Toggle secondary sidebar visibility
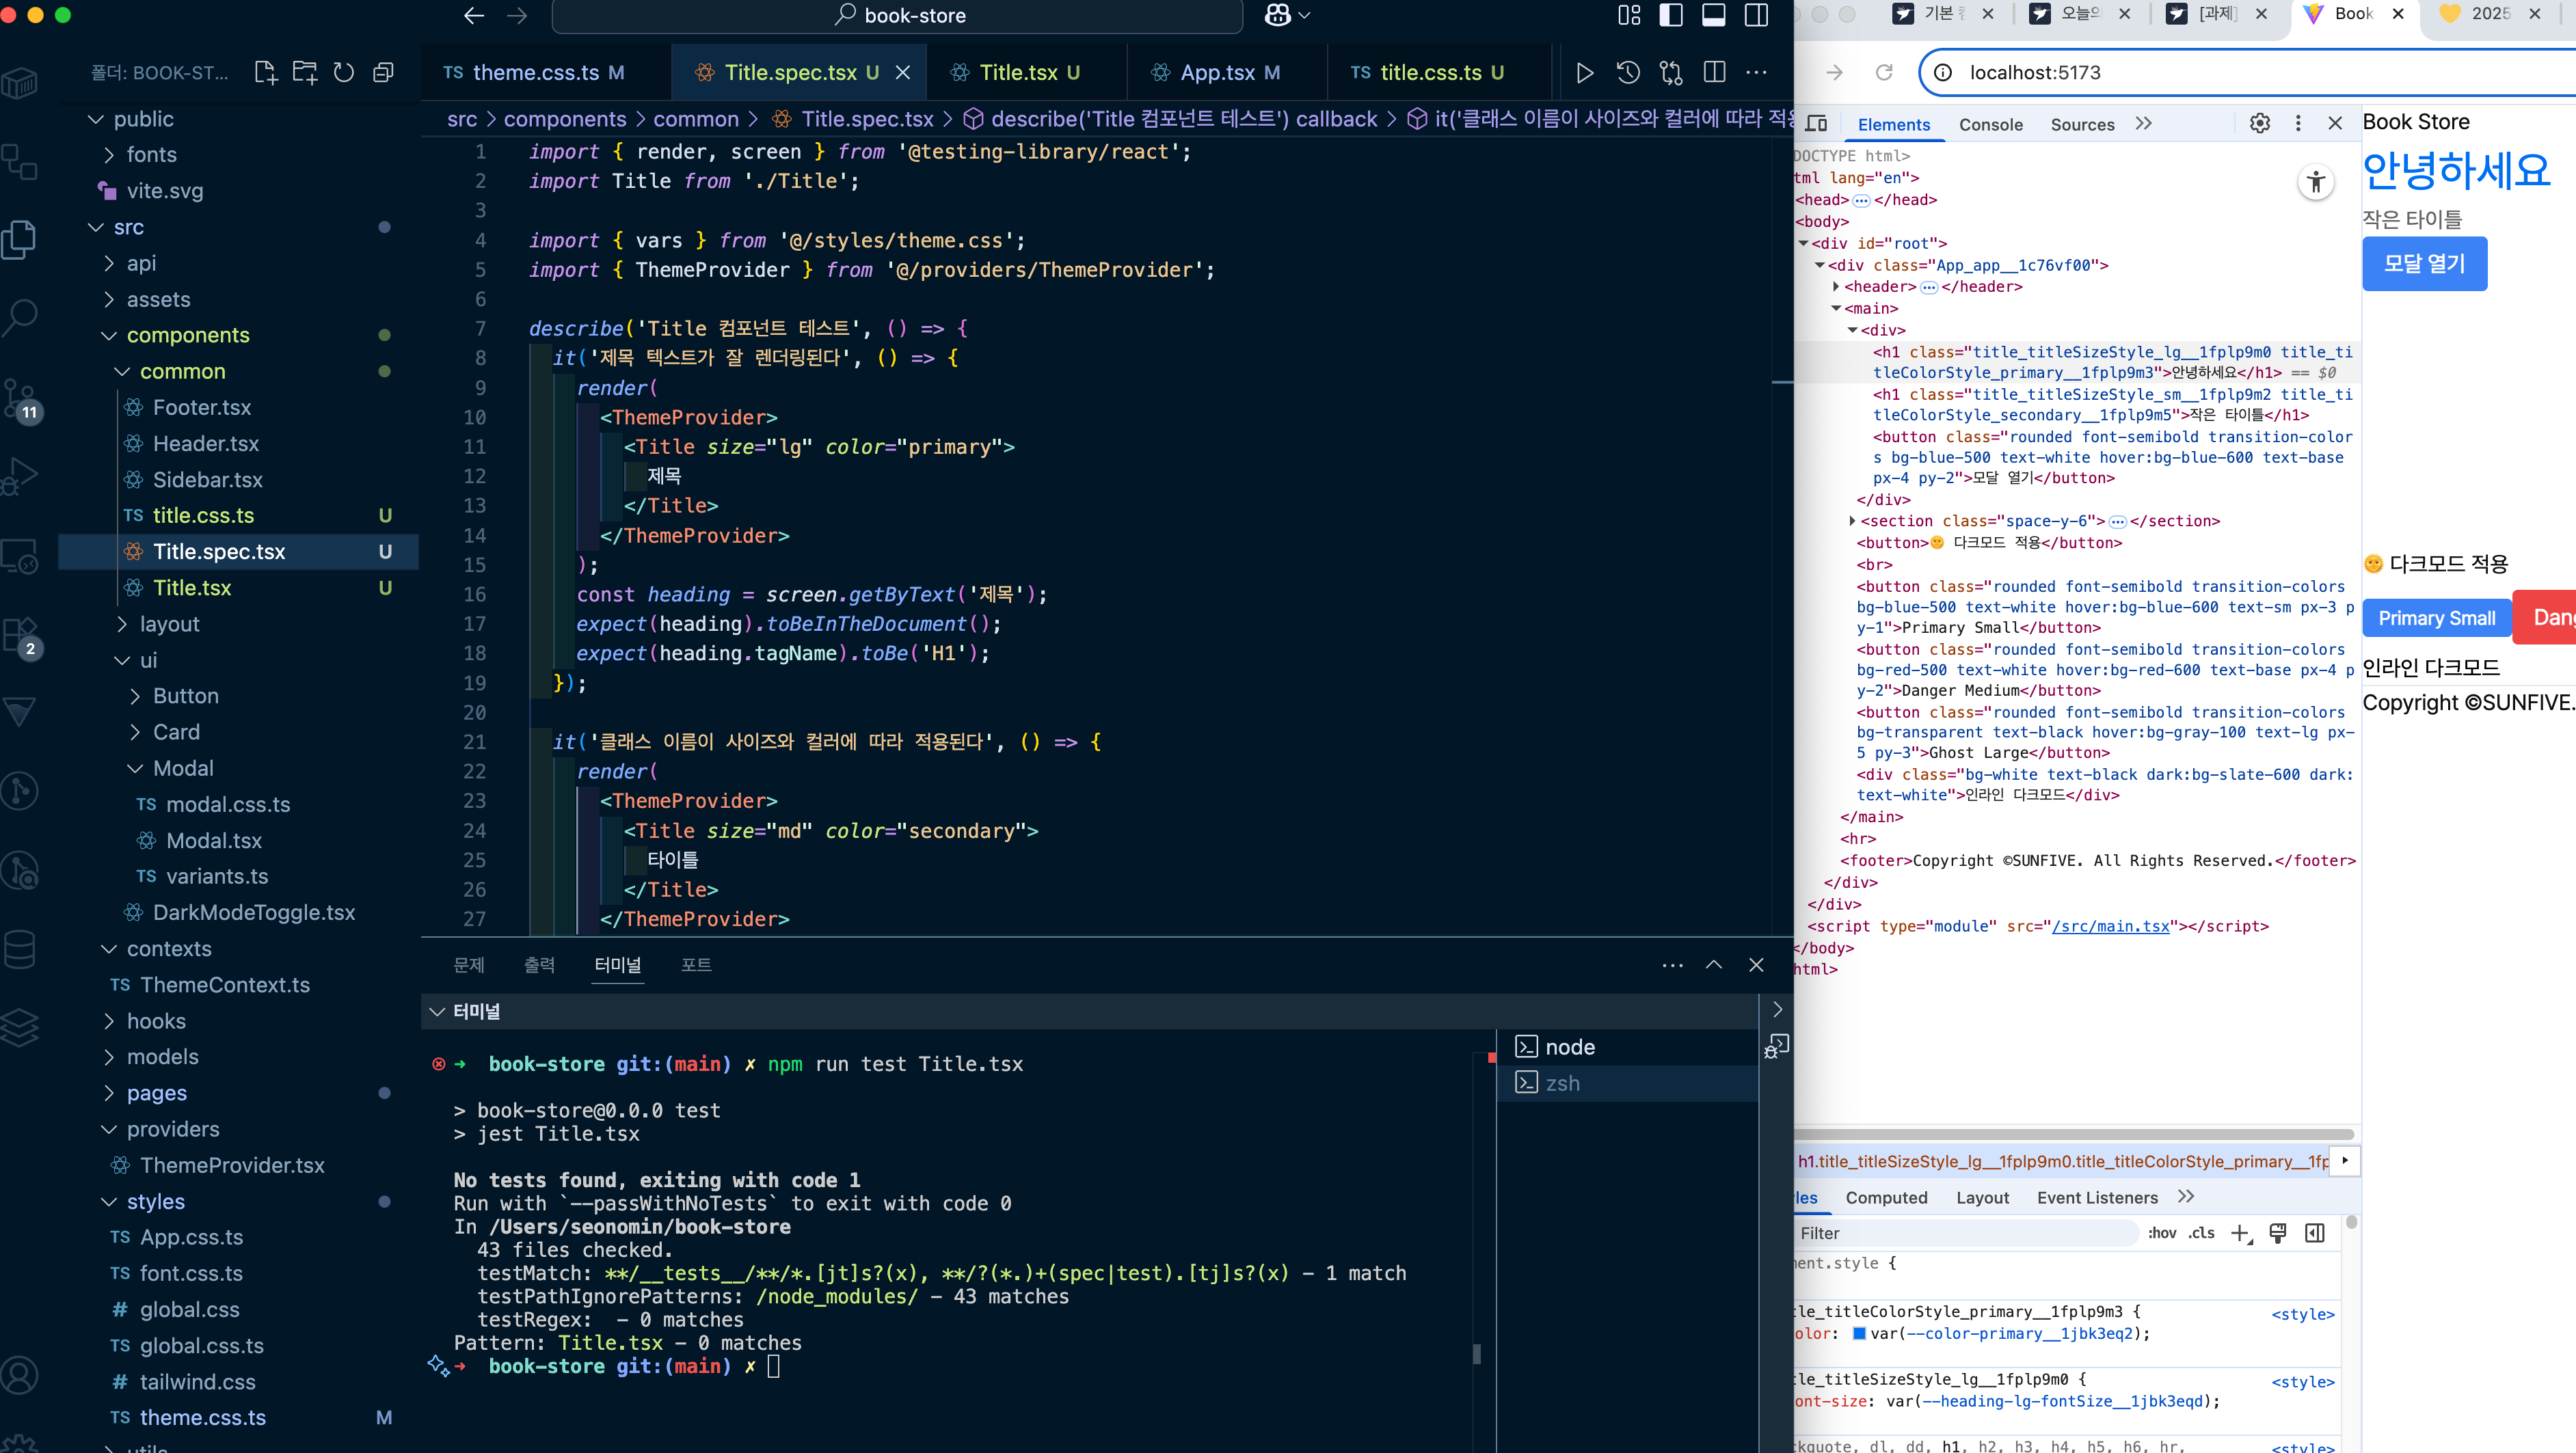This screenshot has width=2576, height=1453. [x=1756, y=16]
